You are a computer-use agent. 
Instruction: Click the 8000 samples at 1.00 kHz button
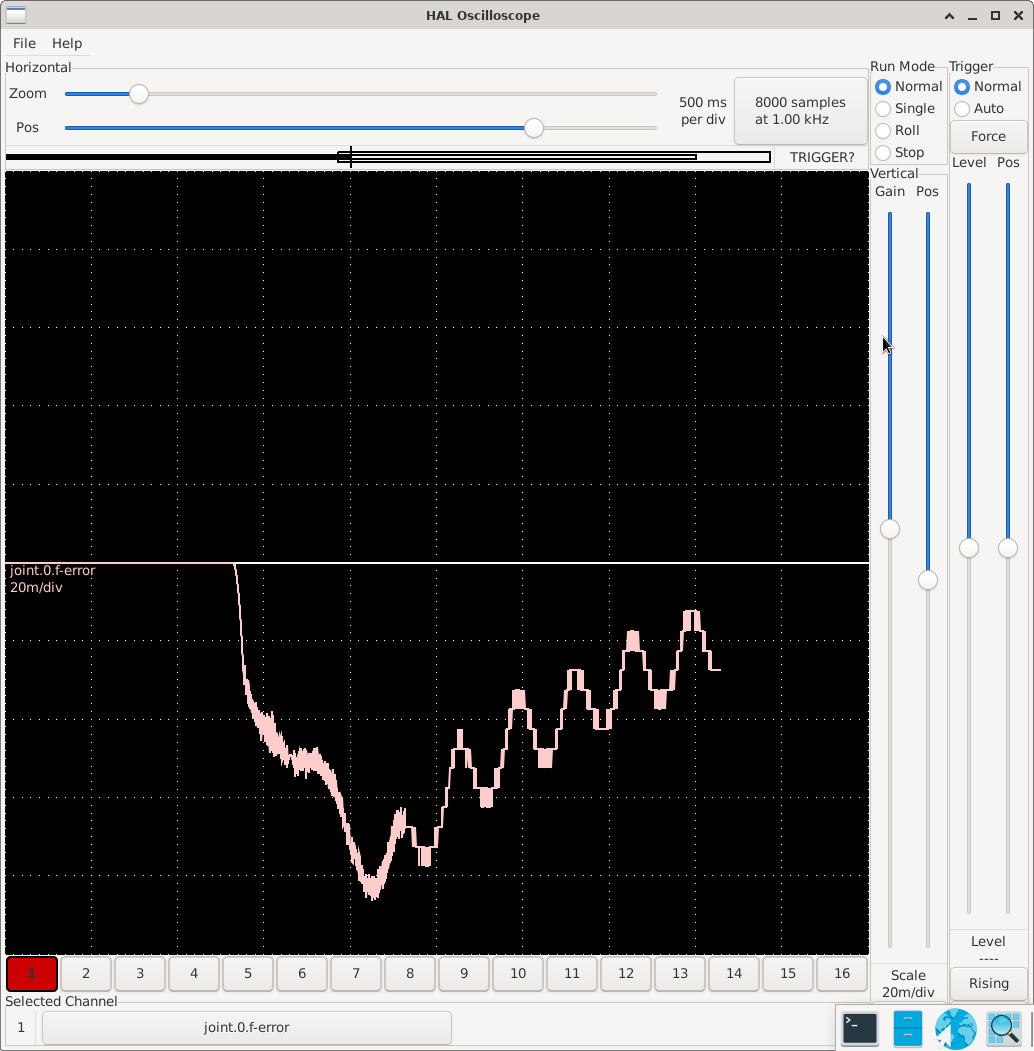point(800,111)
